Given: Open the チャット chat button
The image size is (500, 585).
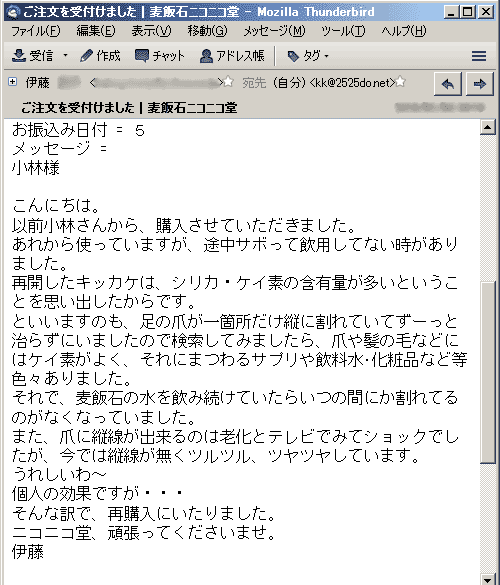Looking at the screenshot, I should [159, 56].
